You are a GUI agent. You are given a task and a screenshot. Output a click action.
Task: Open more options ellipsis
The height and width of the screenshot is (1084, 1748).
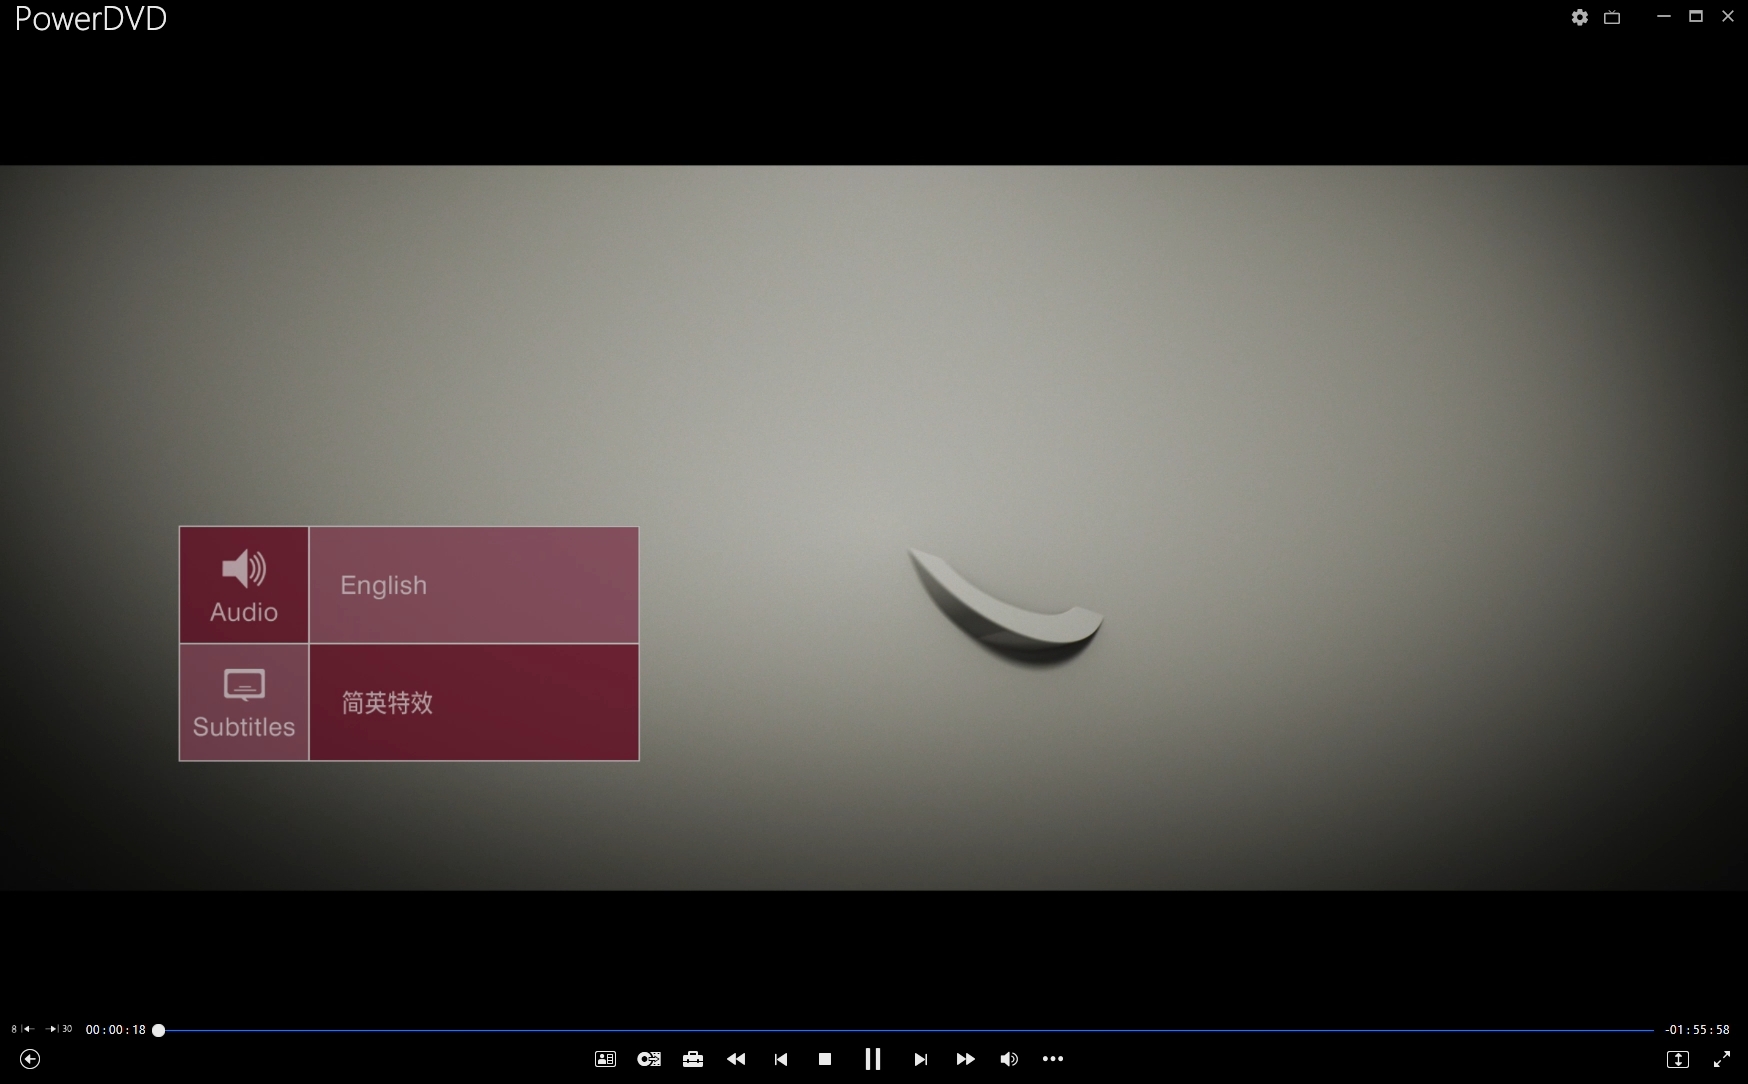[x=1053, y=1059]
